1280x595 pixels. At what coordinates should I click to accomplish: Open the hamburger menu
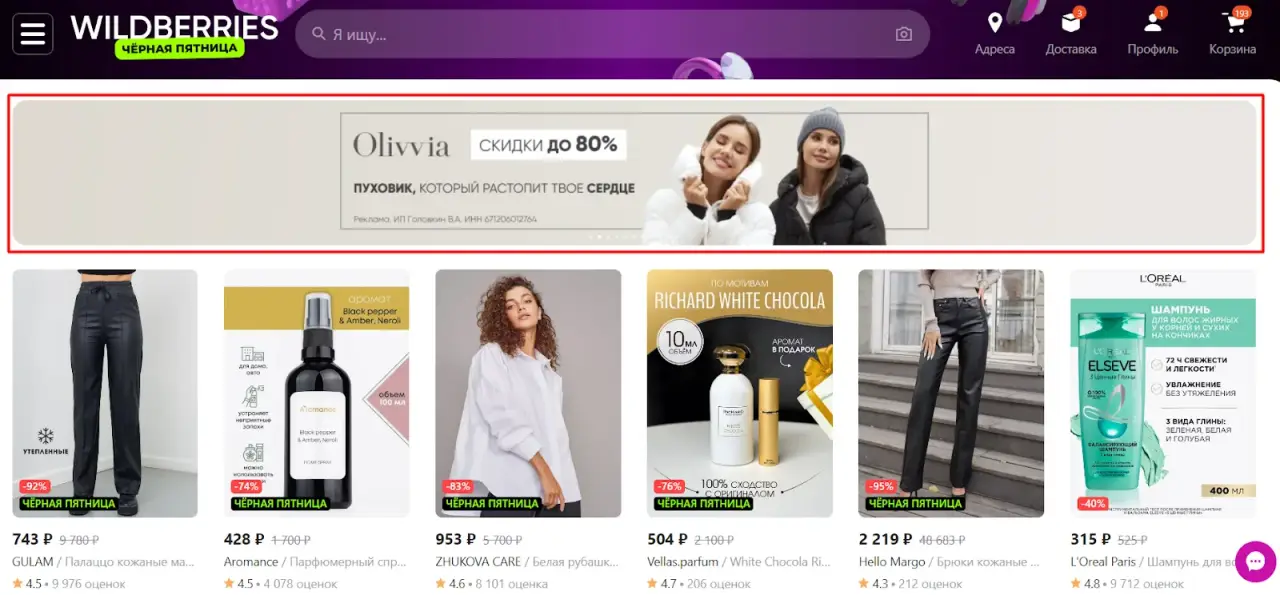point(32,33)
